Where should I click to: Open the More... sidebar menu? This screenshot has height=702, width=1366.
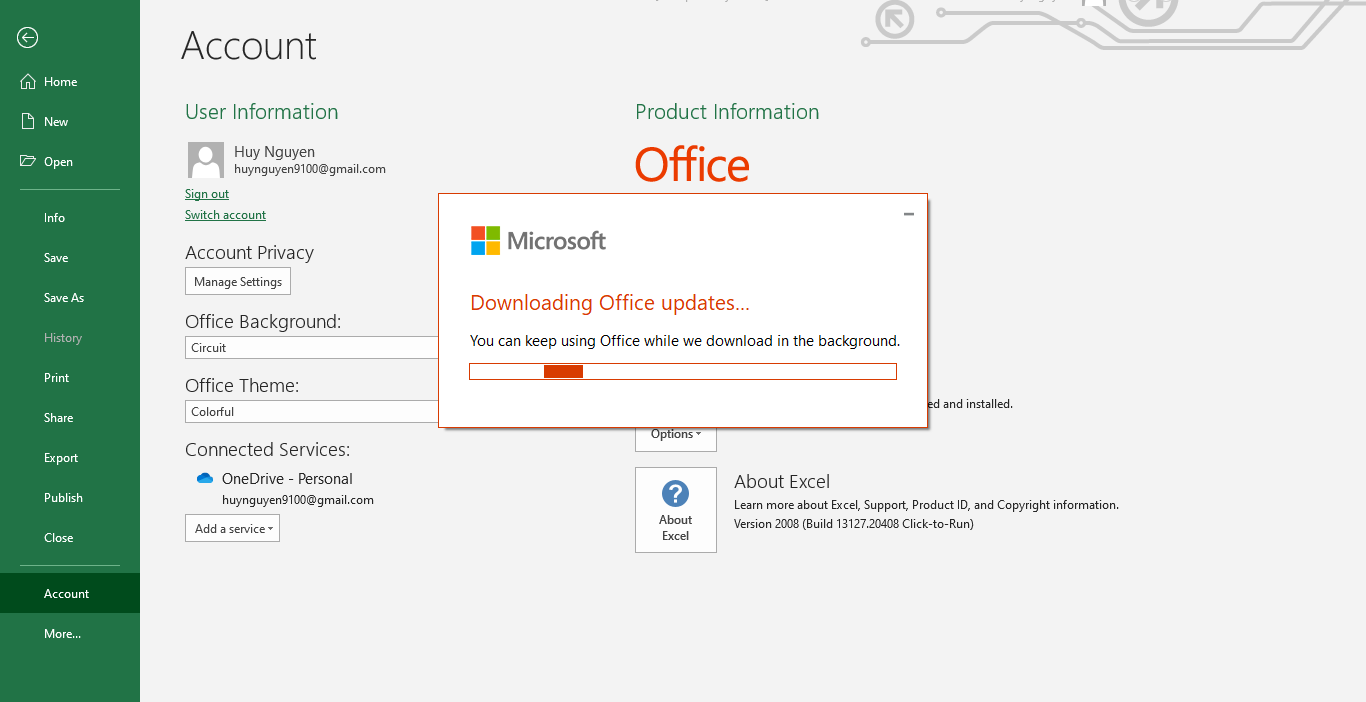click(62, 633)
